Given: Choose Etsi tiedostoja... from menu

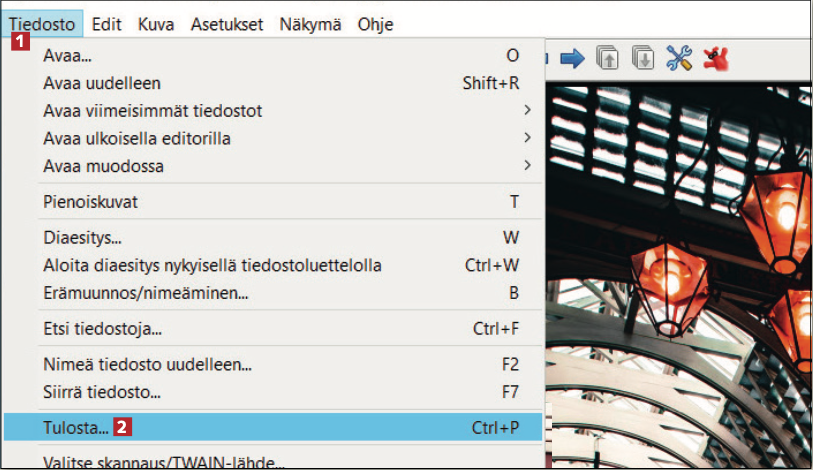Looking at the screenshot, I should [273, 328].
